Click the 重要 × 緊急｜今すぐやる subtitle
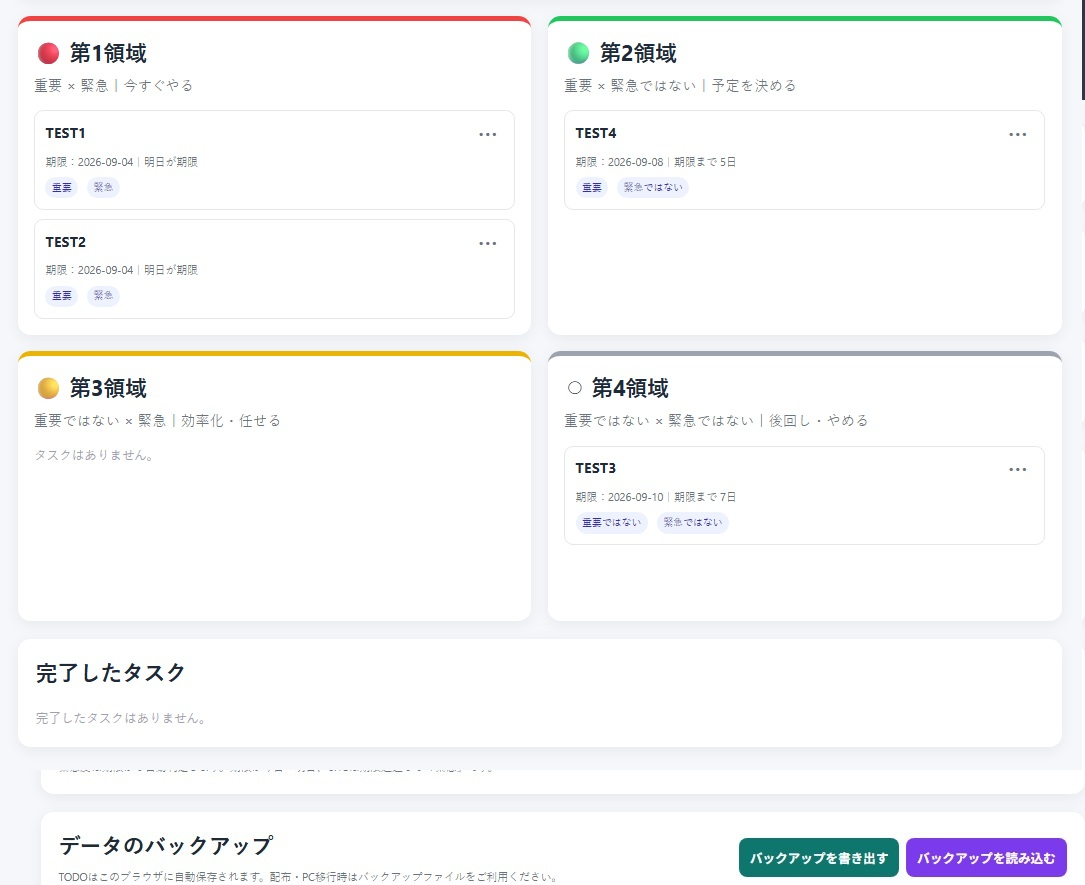 tap(114, 86)
